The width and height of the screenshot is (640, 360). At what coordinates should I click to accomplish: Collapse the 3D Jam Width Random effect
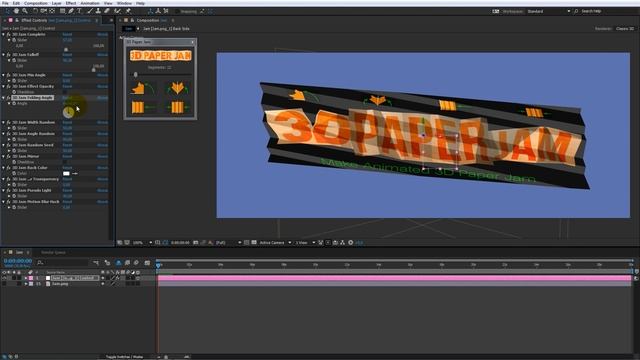click(4, 122)
